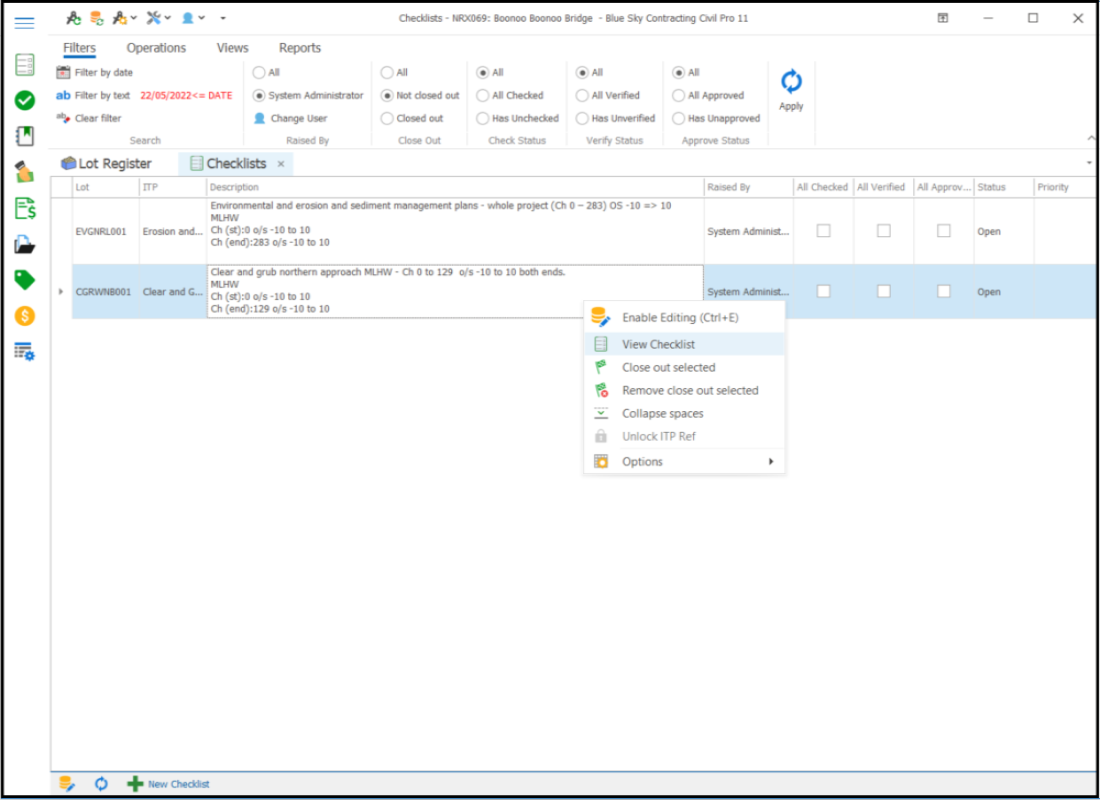Viewport: 1100px width, 800px height.
Task: Collapse the ribbon using the chevron
Action: [x=1089, y=138]
